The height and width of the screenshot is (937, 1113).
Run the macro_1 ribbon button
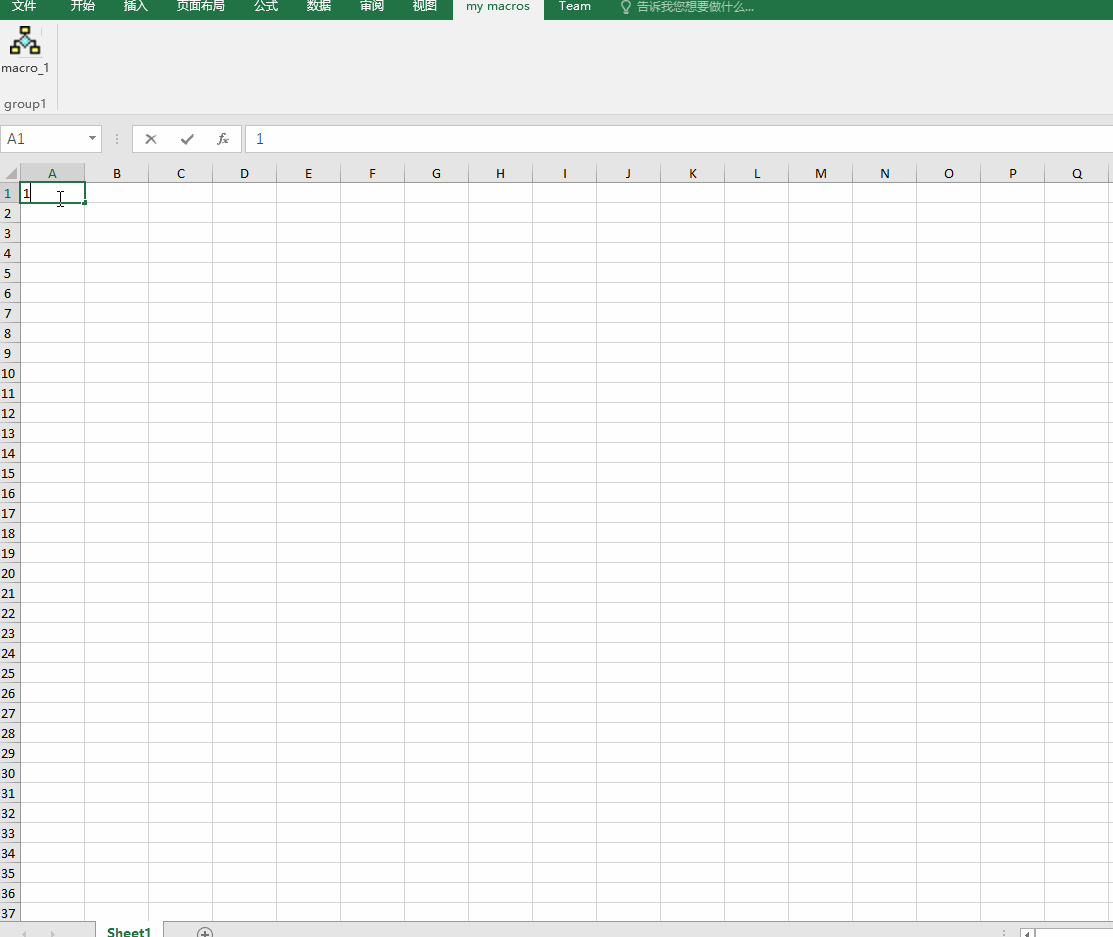click(26, 50)
